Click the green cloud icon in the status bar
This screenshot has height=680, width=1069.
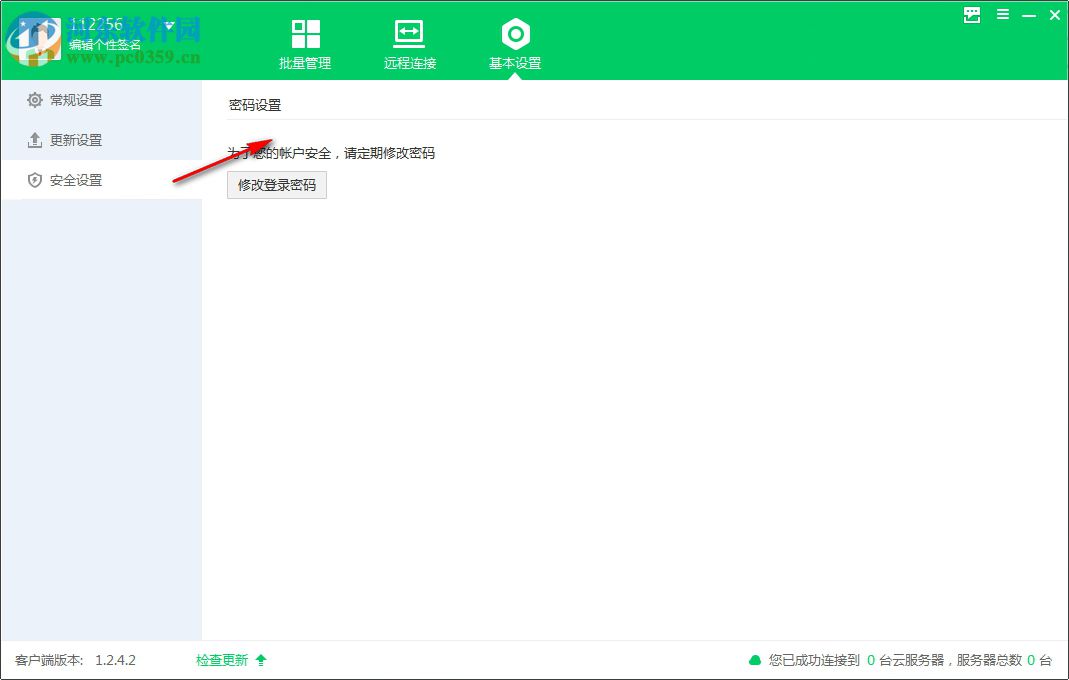click(755, 660)
